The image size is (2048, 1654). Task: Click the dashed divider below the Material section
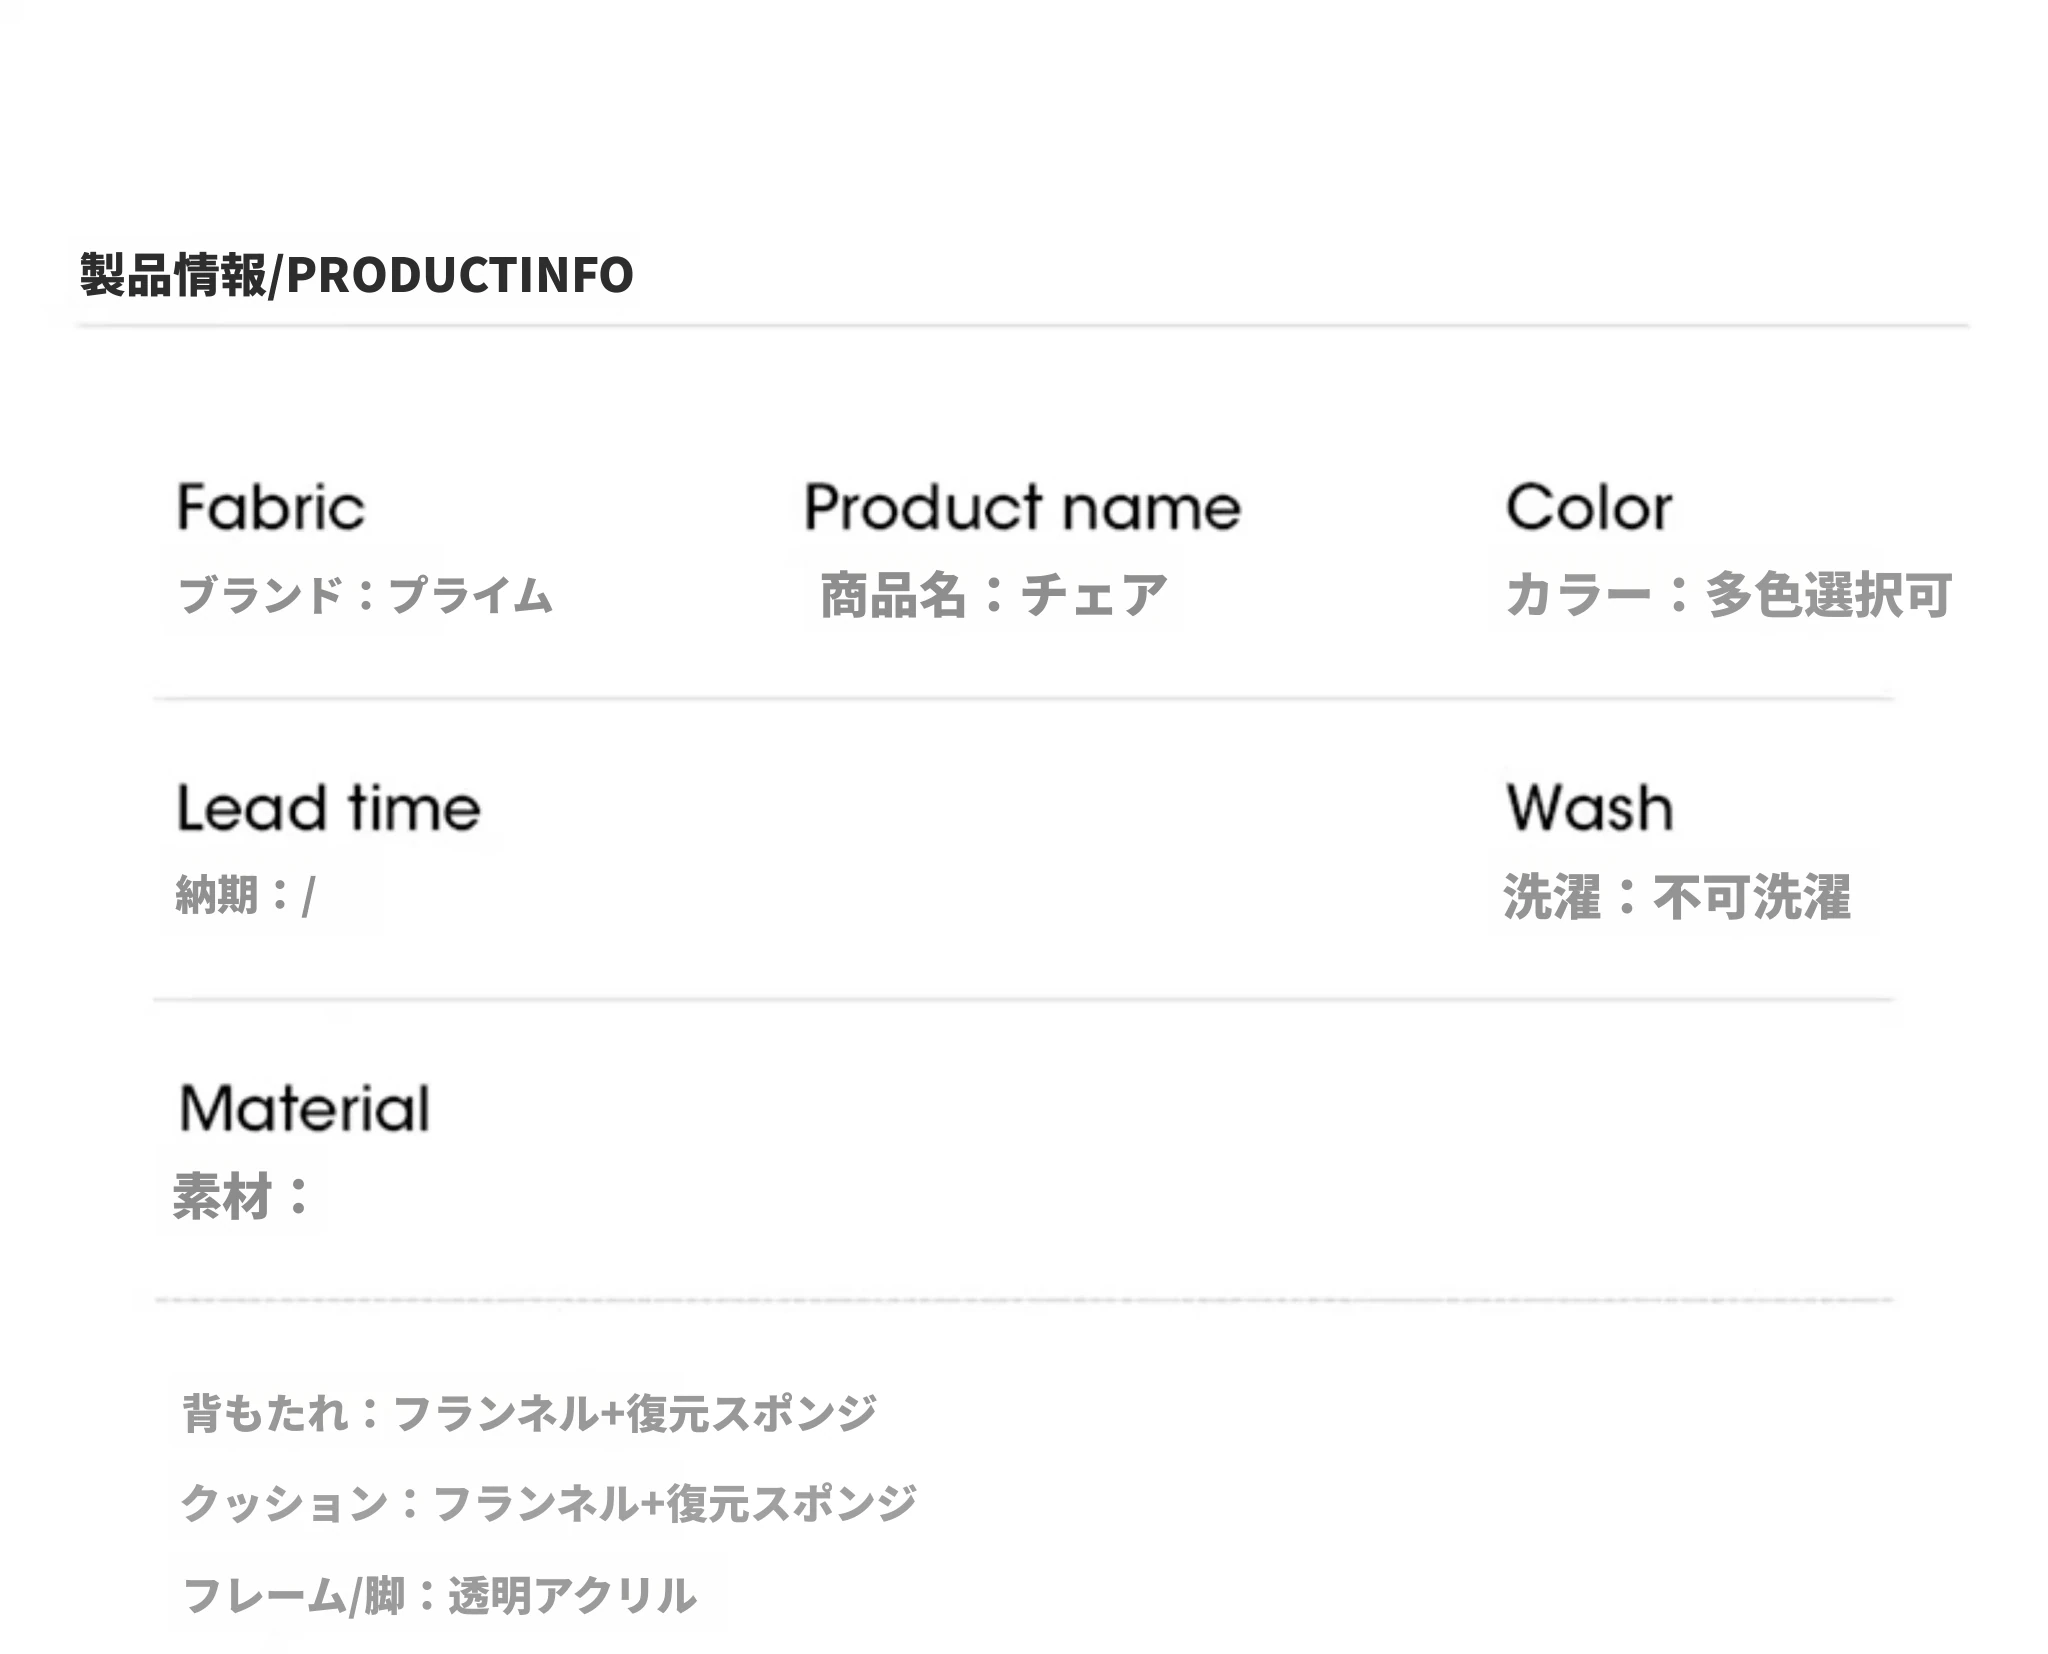1022,1300
